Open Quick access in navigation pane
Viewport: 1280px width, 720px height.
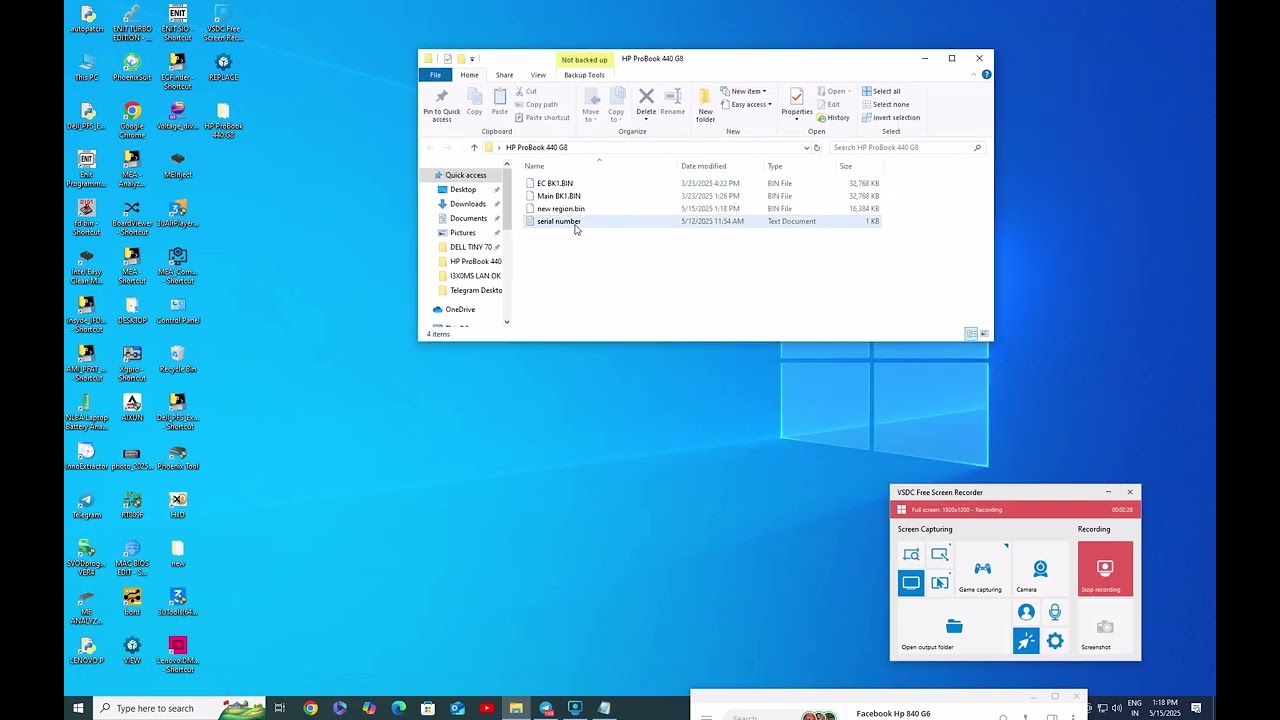pyautogui.click(x=466, y=175)
